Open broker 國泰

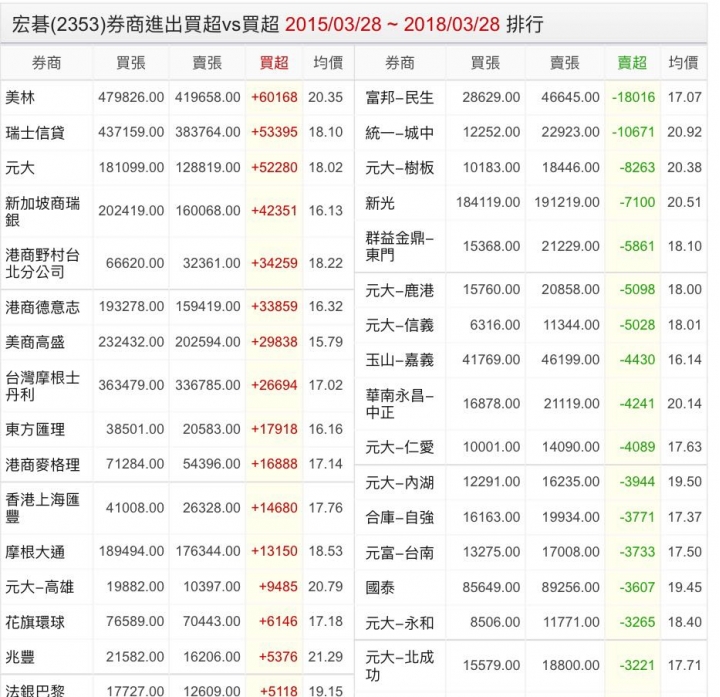(x=380, y=587)
